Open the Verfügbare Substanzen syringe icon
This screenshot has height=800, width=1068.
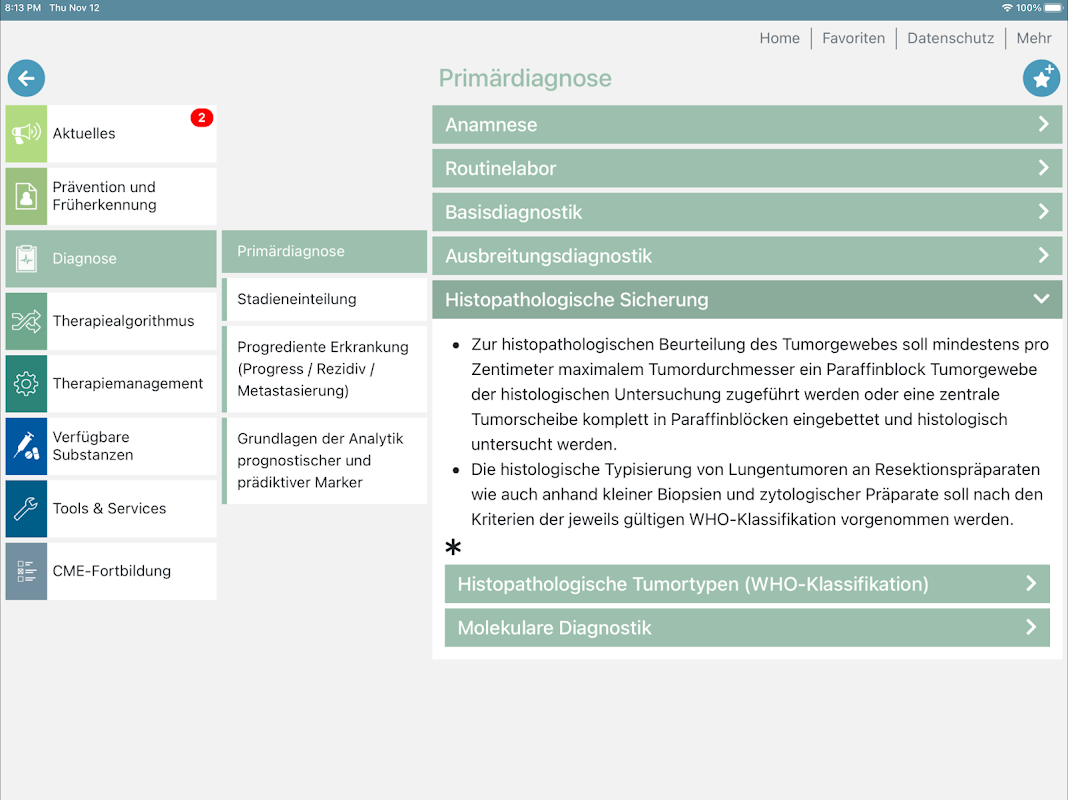tap(27, 446)
